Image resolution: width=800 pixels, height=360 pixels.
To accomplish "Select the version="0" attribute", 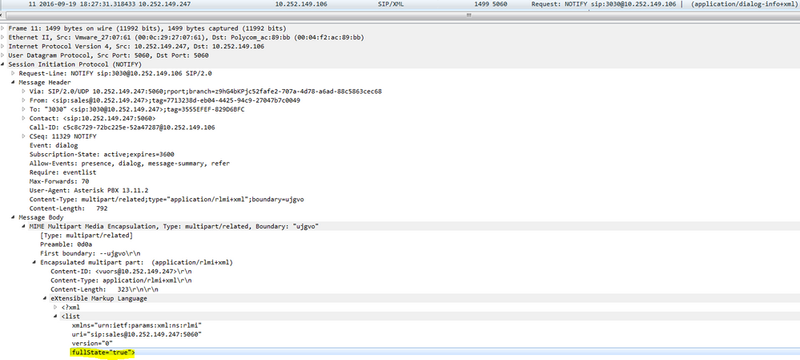I will tap(92, 343).
